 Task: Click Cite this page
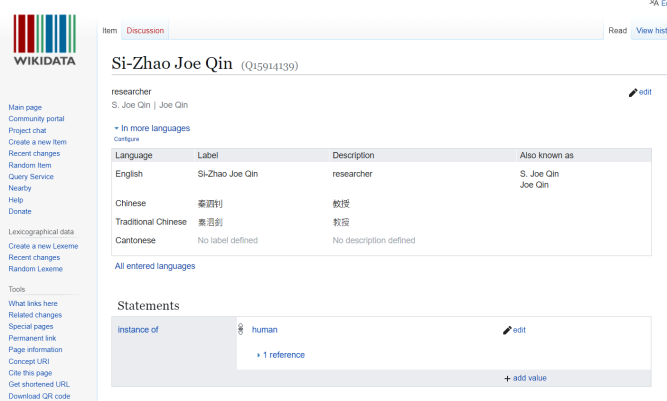tap(30, 373)
